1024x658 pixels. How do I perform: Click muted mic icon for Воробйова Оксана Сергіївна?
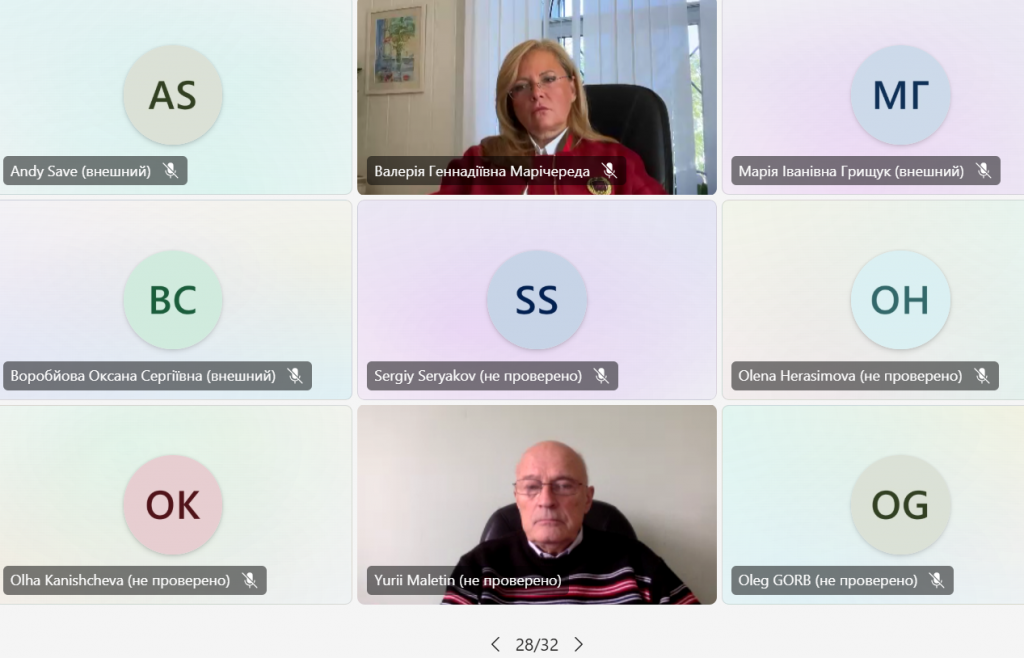coord(295,376)
